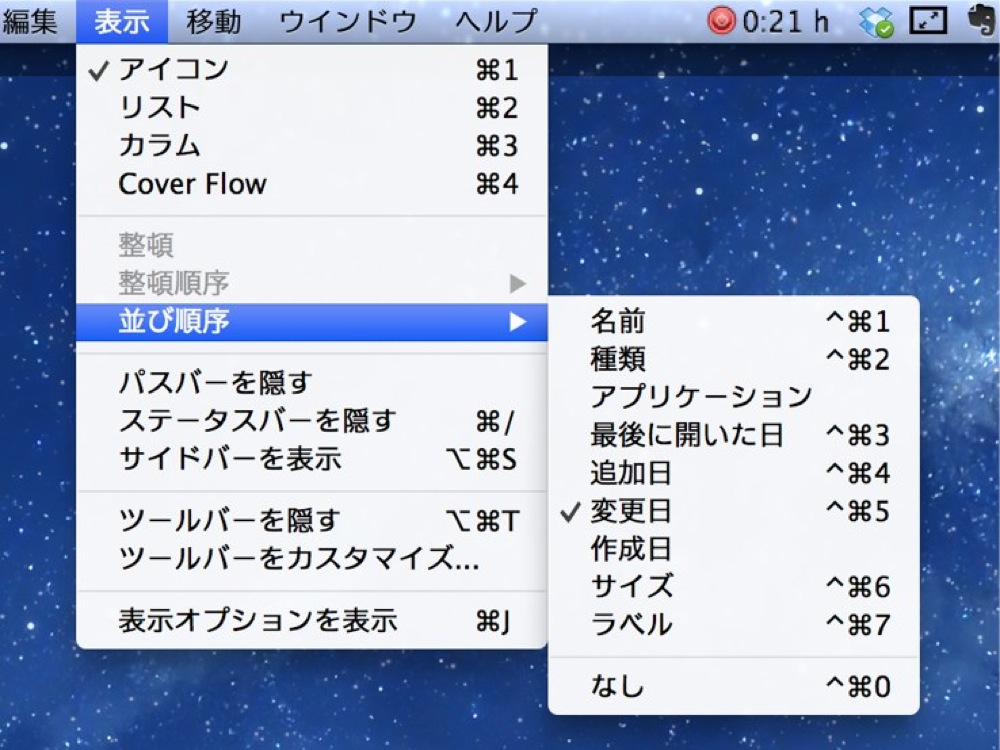Viewport: 1000px width, 750px height.
Task: Open ツールバーをカスタマイズ… dialog
Action: click(312, 559)
